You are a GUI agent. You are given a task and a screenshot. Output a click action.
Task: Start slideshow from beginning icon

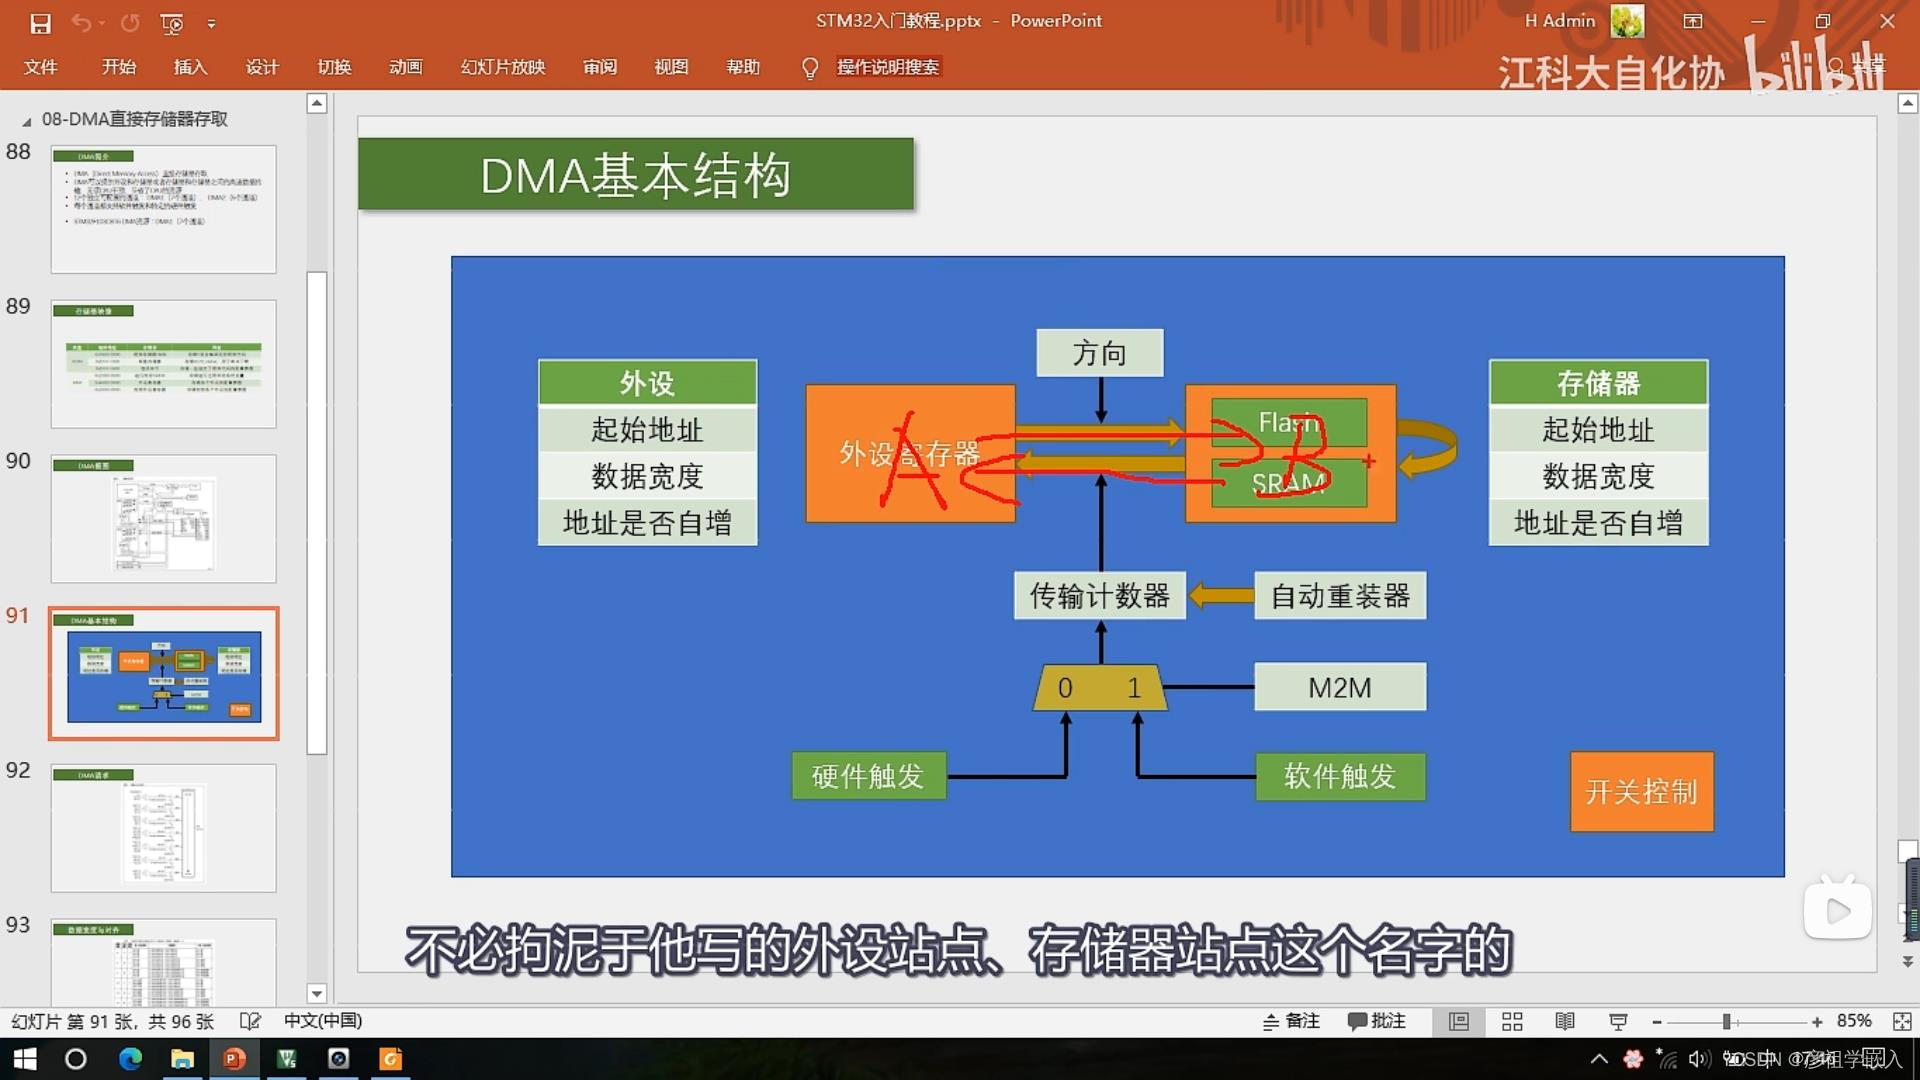[172, 23]
